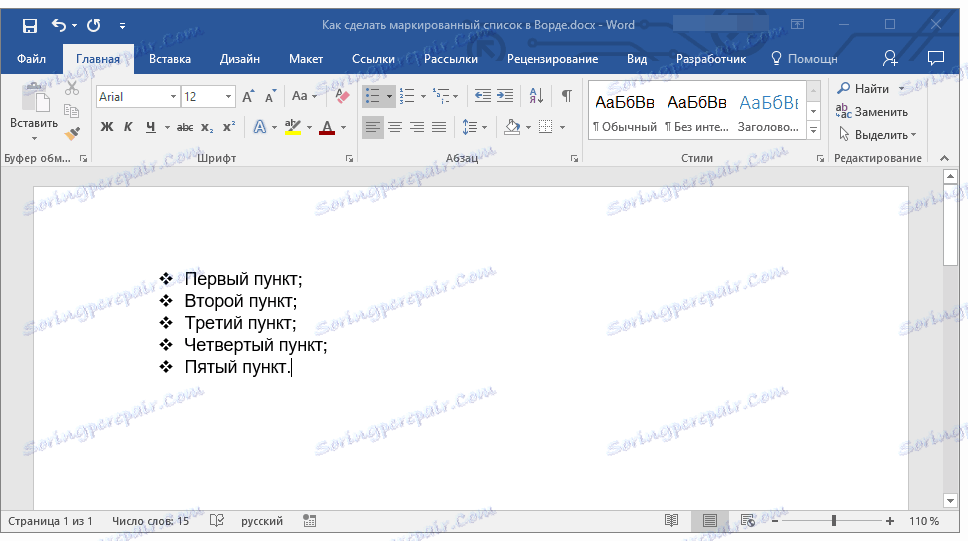The width and height of the screenshot is (968, 541).
Task: Sort the text alphabetically
Action: (x=536, y=96)
